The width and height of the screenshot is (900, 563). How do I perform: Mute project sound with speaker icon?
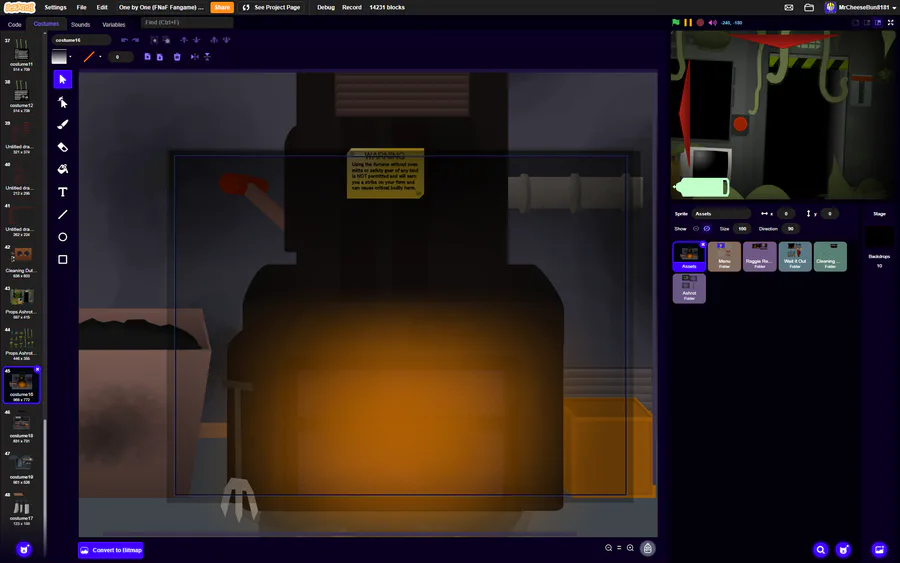tap(712, 22)
